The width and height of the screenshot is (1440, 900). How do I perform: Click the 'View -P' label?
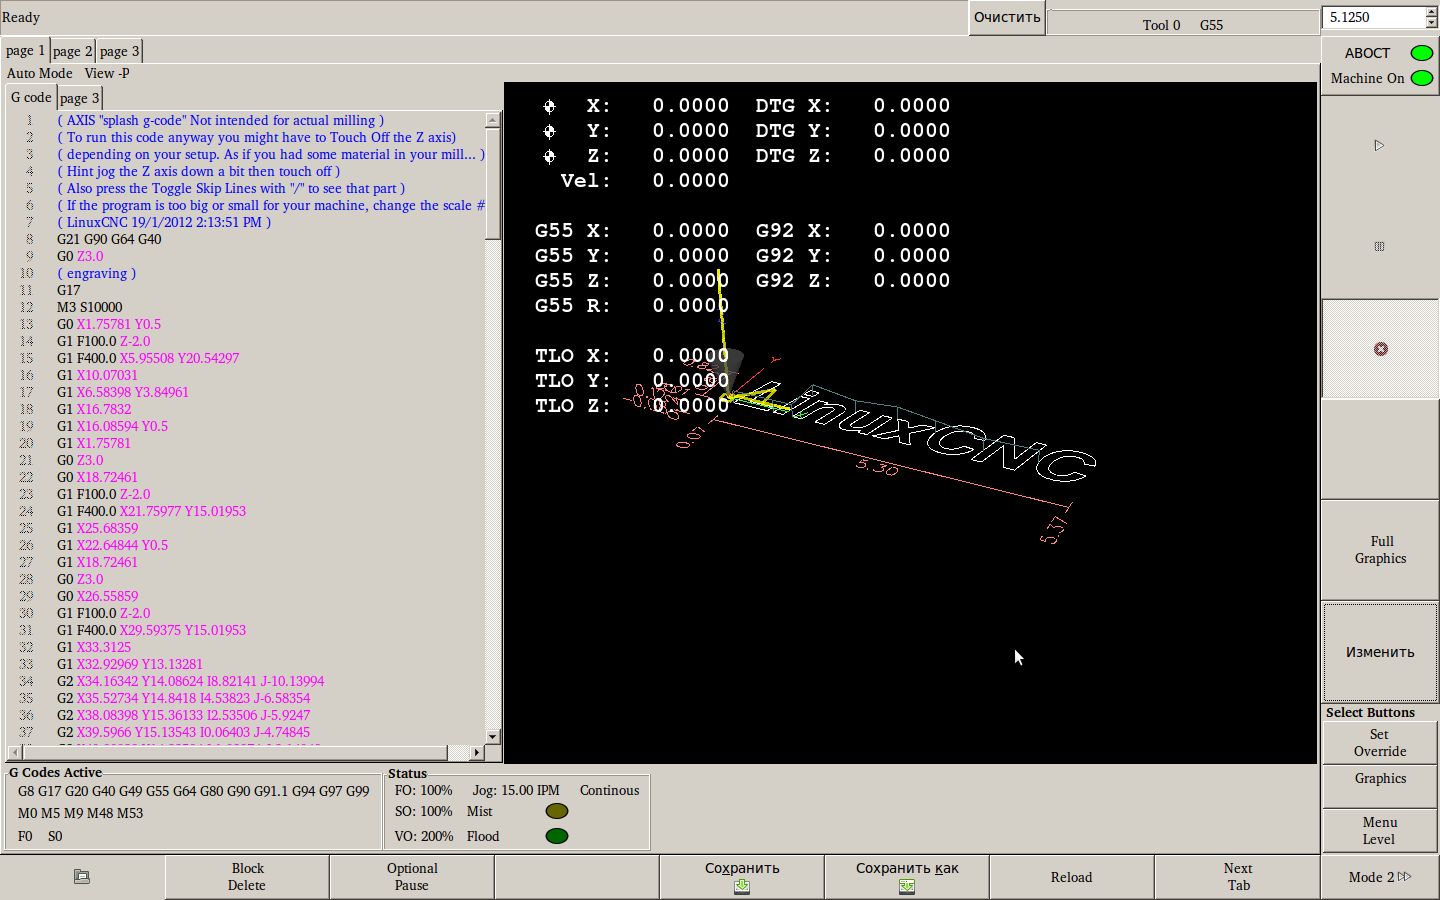click(107, 73)
